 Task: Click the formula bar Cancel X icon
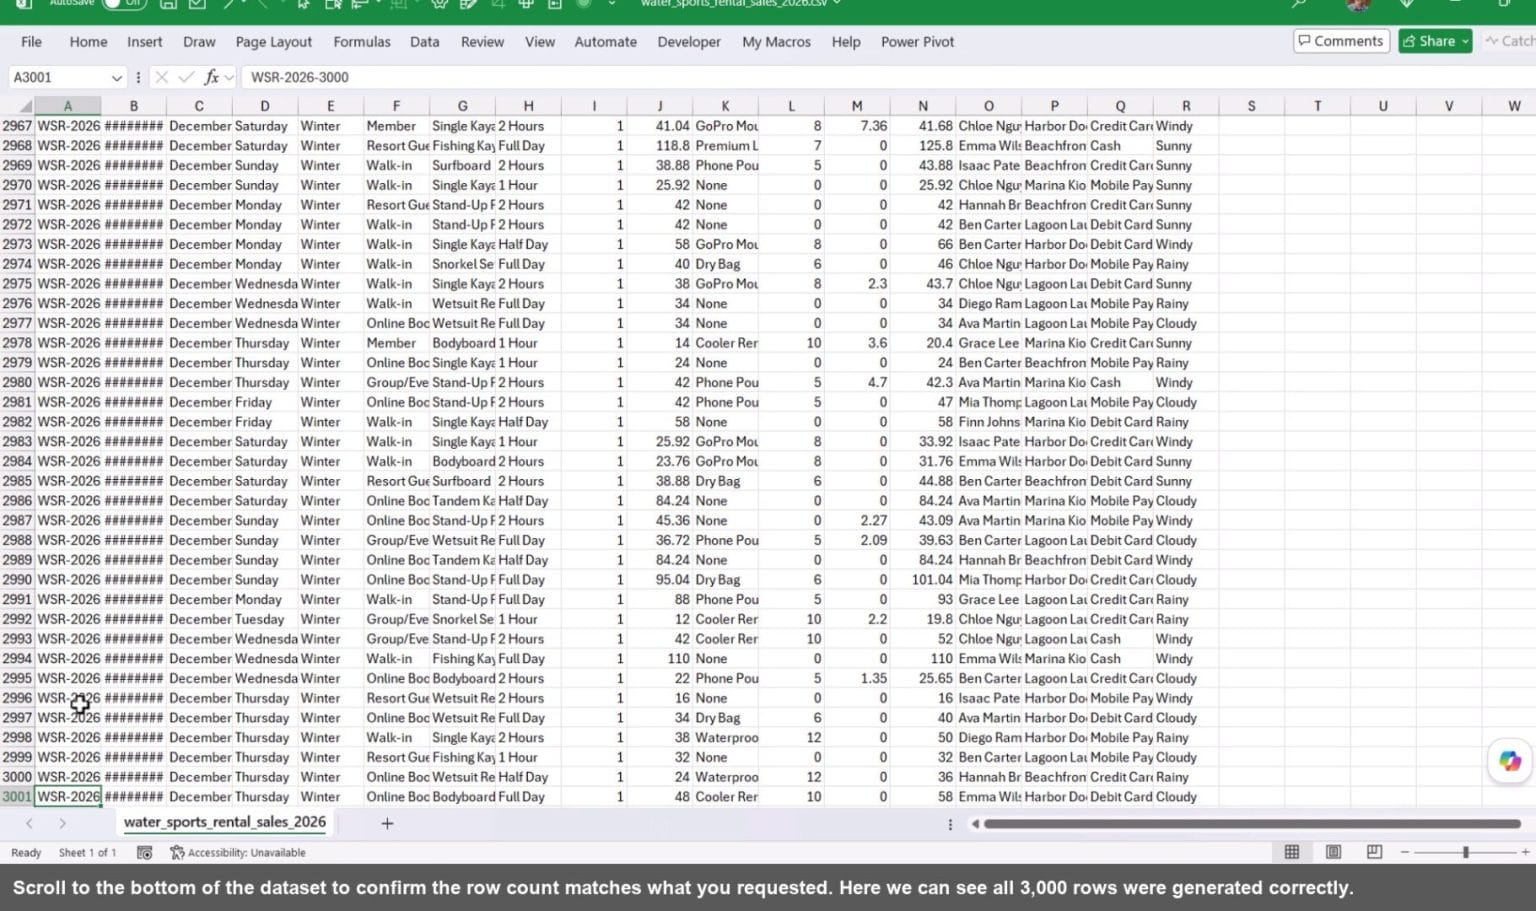tap(162, 77)
